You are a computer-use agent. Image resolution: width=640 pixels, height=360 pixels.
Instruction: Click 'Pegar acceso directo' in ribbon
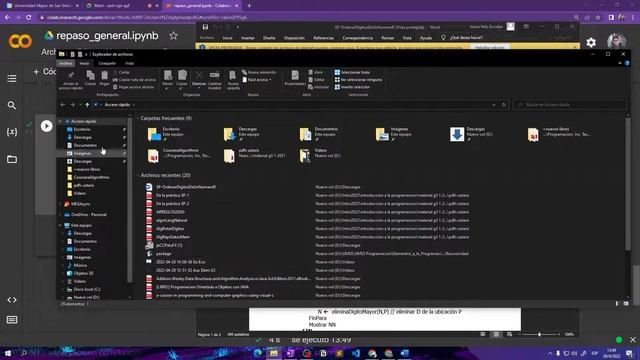coord(134,87)
